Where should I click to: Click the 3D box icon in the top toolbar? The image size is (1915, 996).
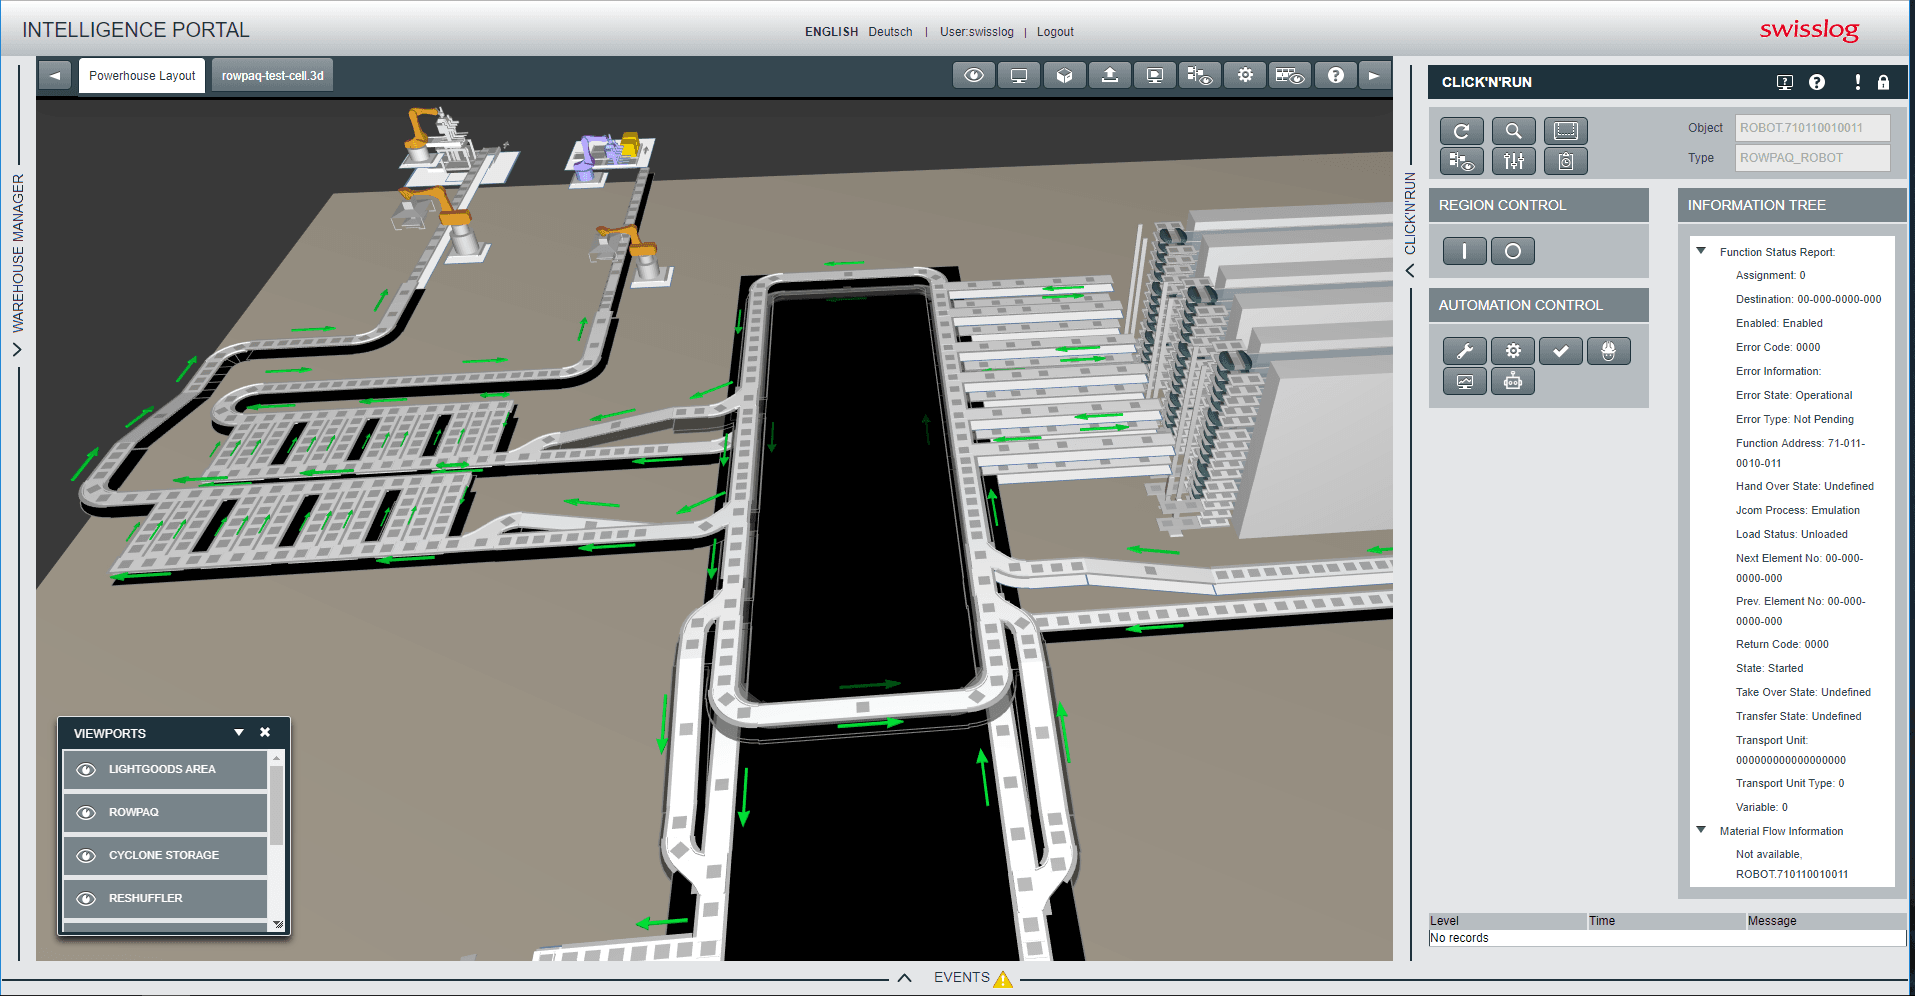(x=1064, y=76)
